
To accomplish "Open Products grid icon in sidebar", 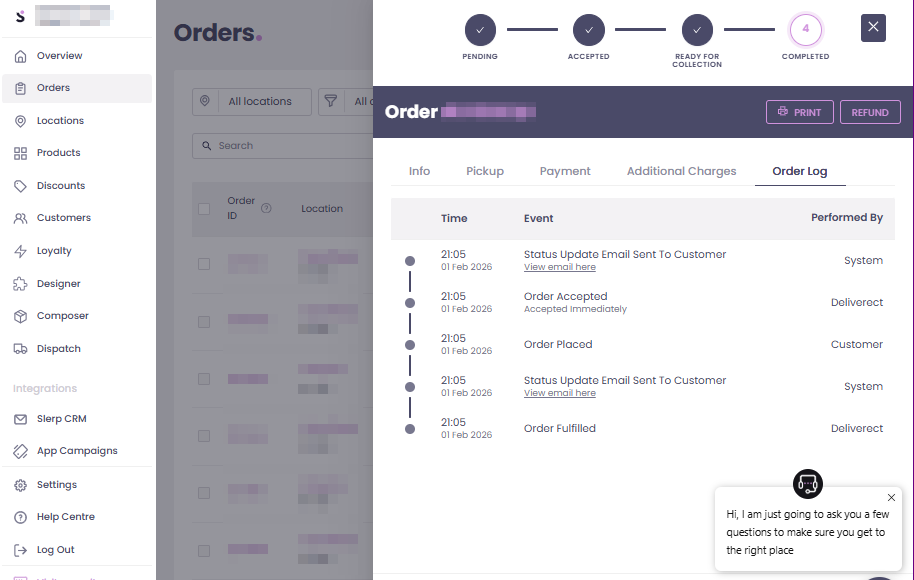I will coord(20,153).
